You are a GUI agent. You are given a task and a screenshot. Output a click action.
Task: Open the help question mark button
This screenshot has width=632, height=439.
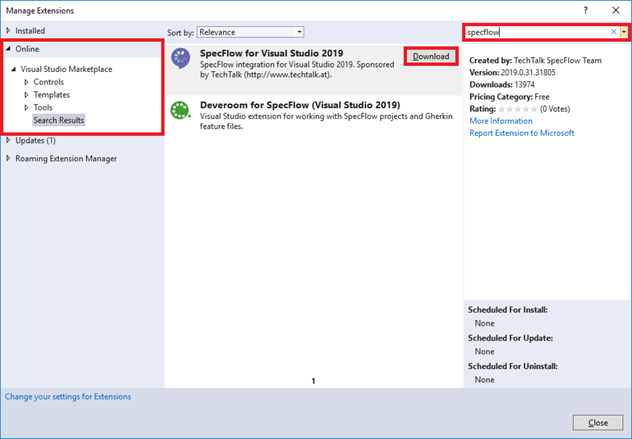click(586, 10)
